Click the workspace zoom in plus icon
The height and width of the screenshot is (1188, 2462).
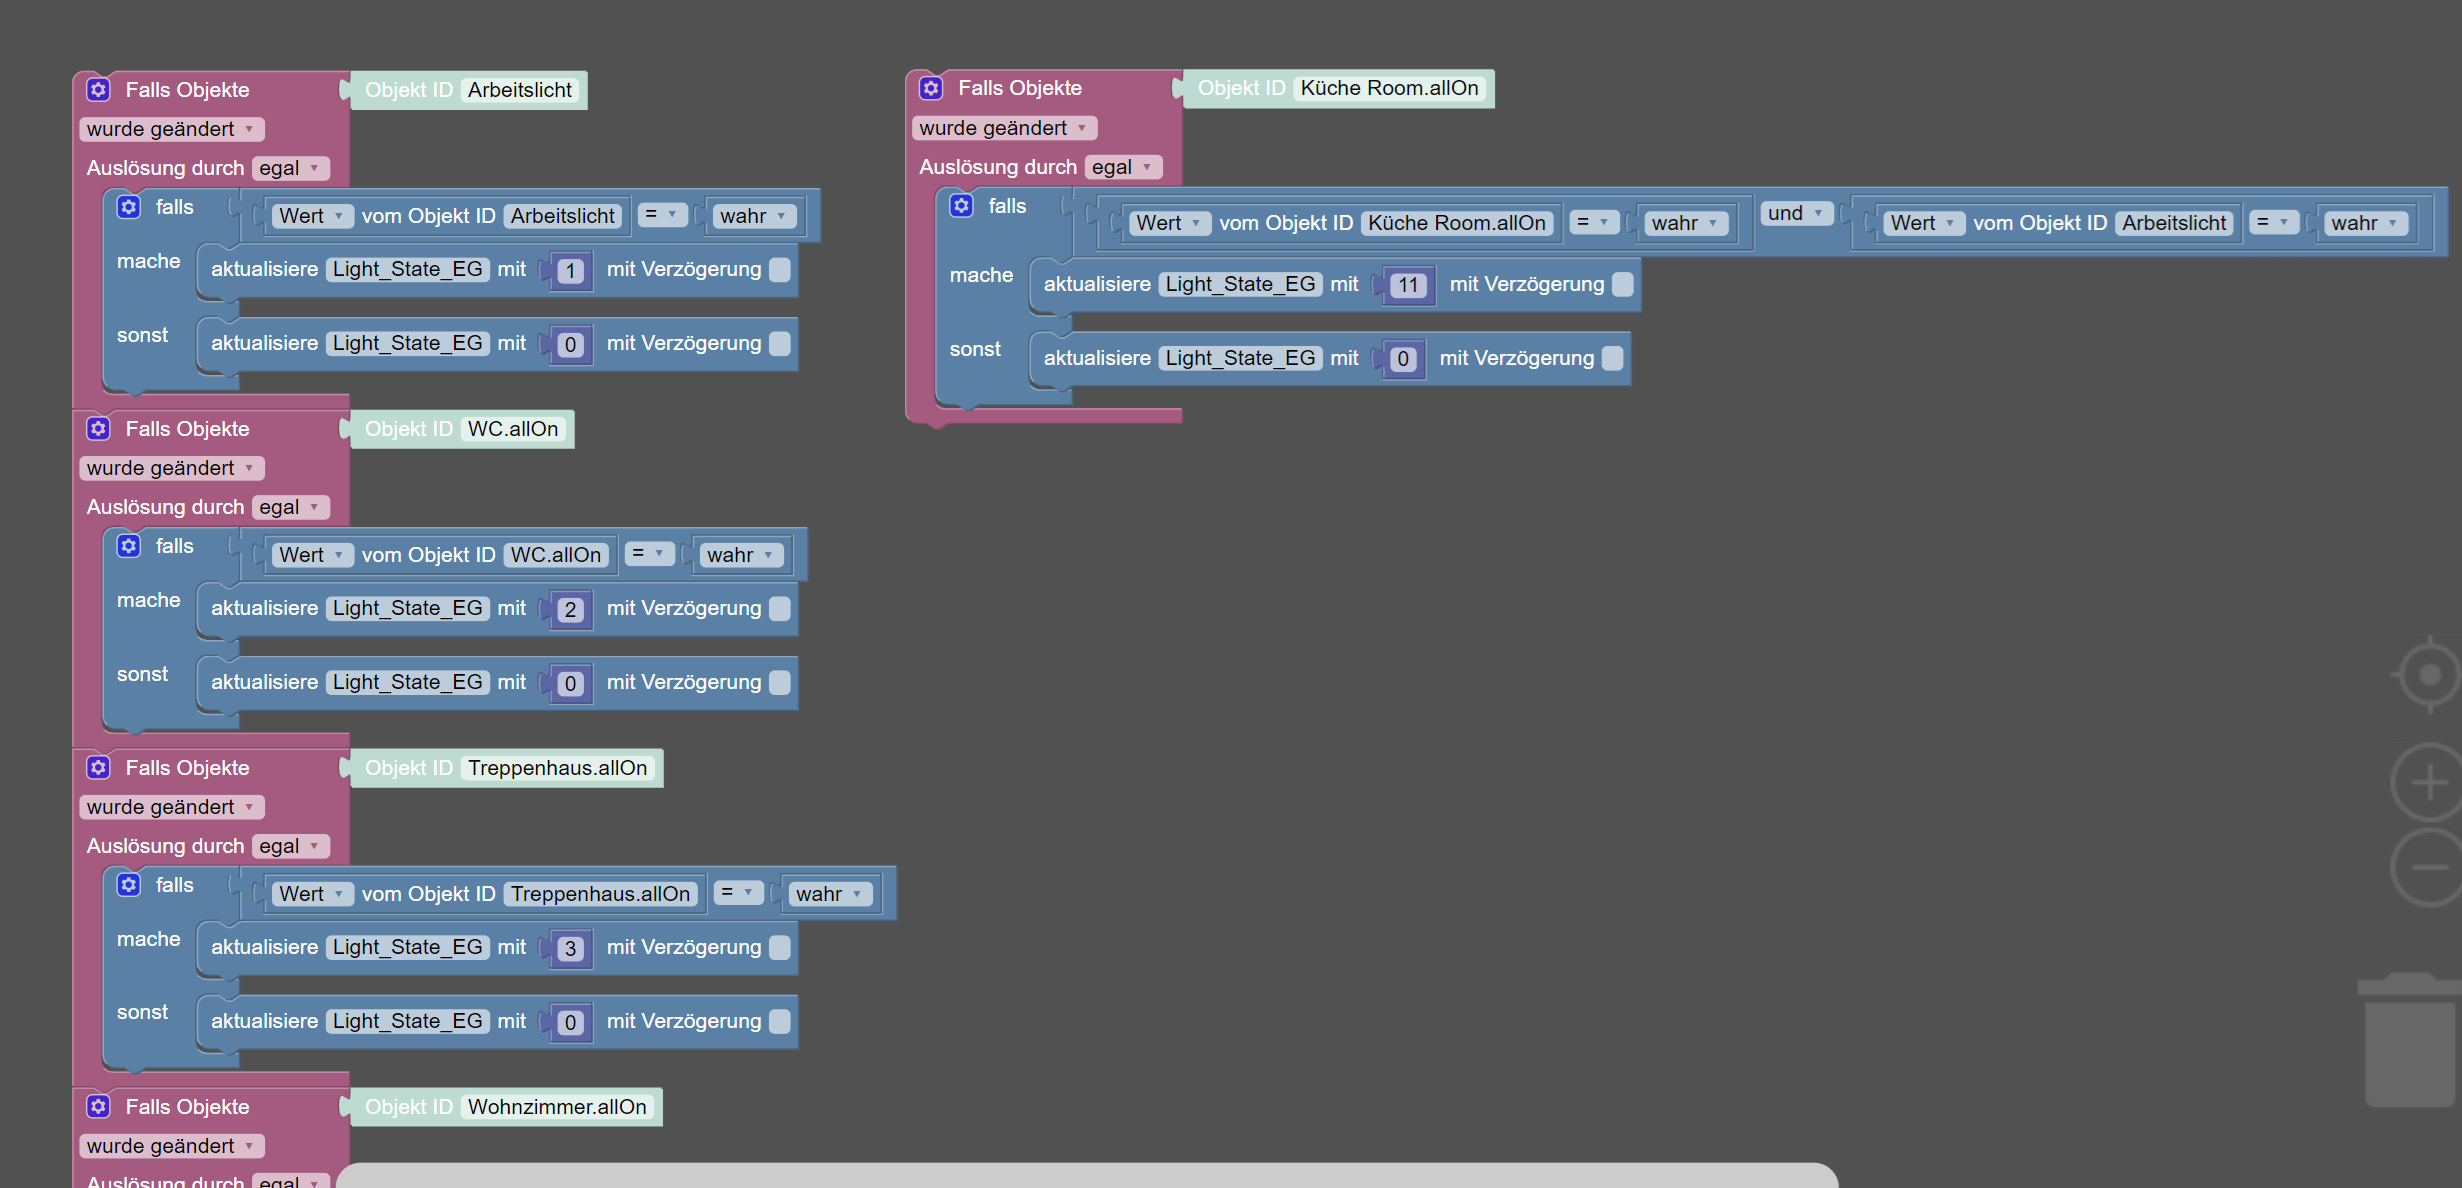click(x=2428, y=783)
